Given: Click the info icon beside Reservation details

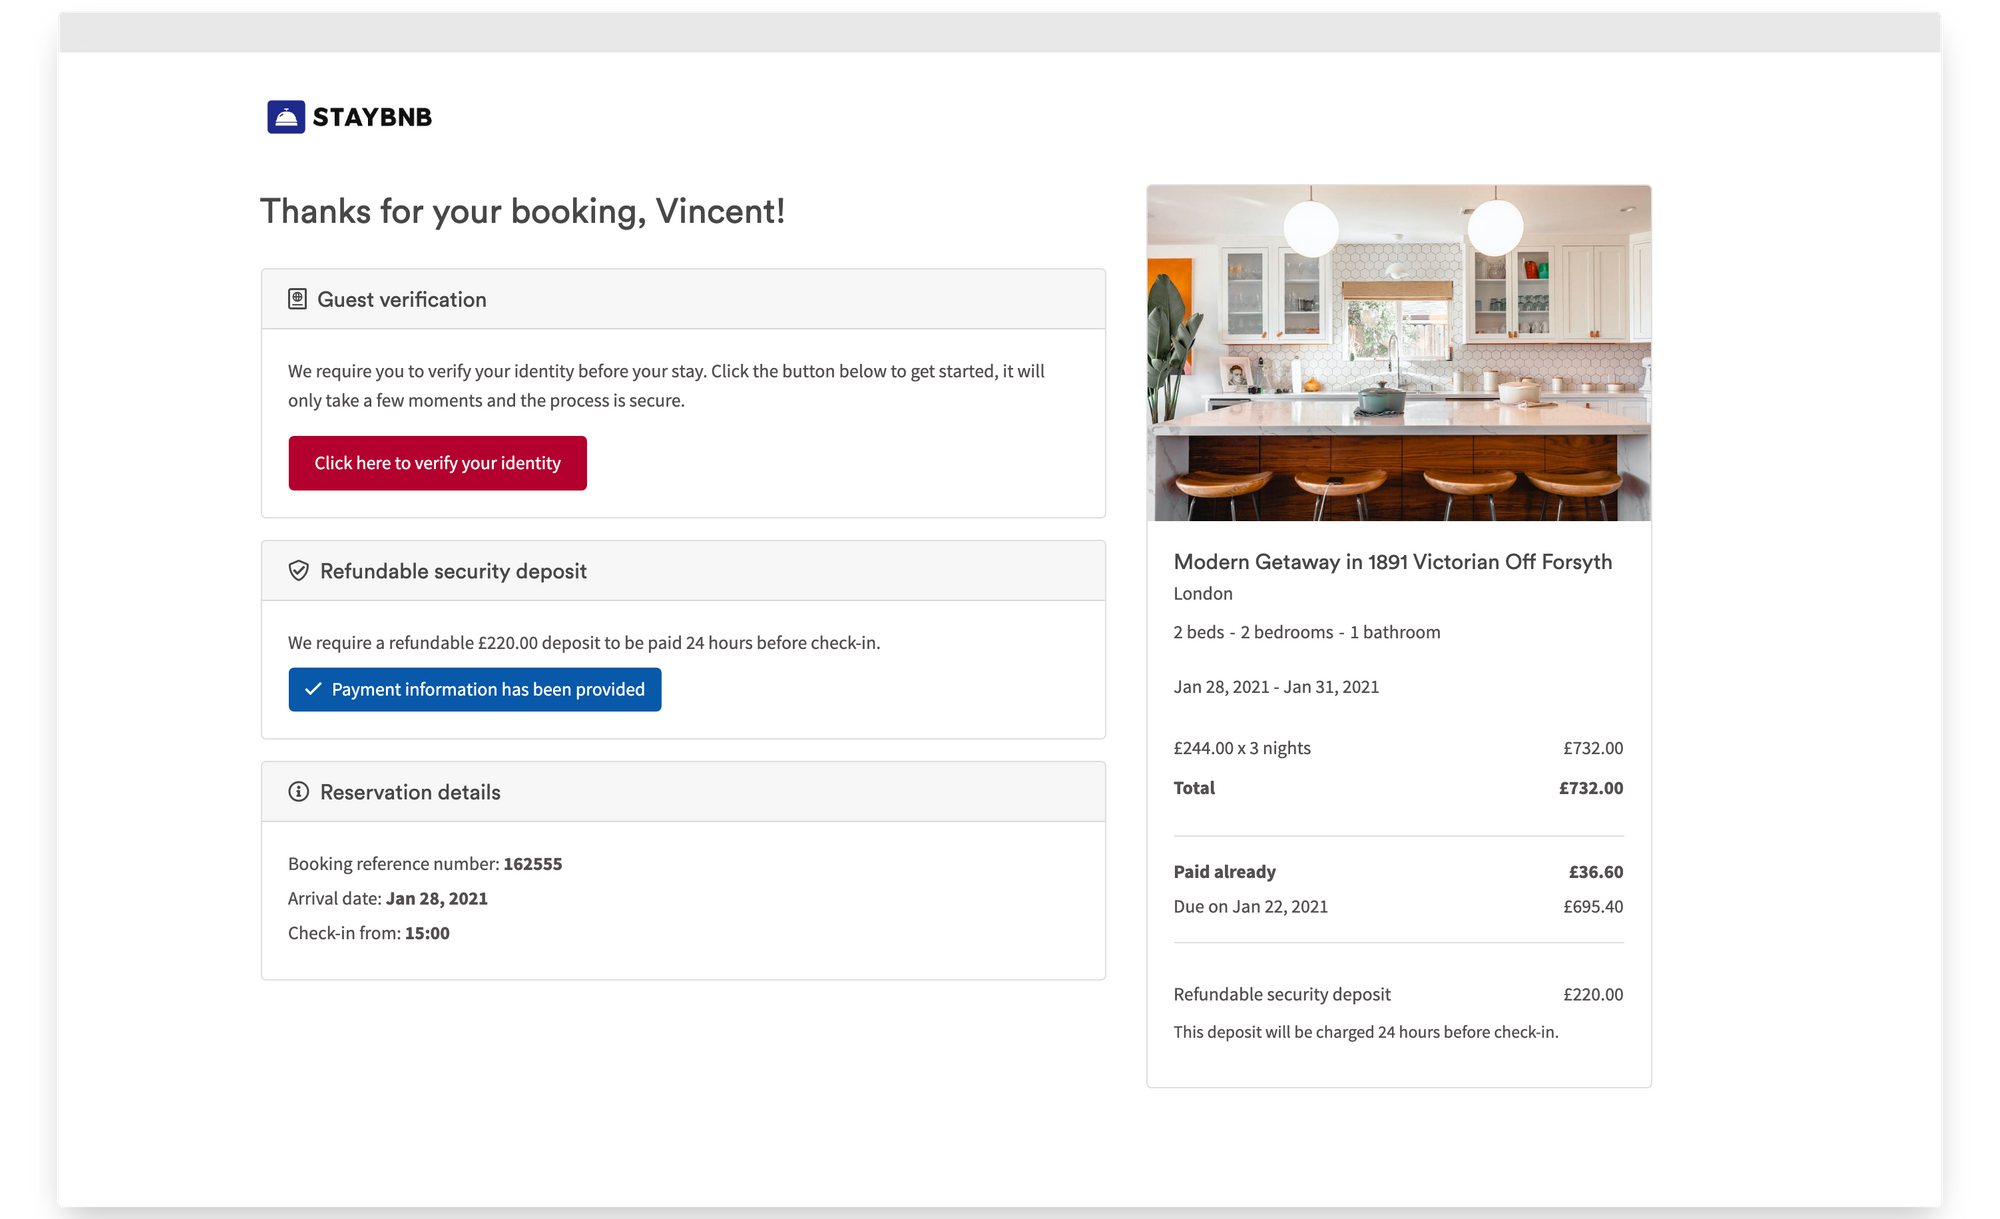Looking at the screenshot, I should click(x=298, y=792).
